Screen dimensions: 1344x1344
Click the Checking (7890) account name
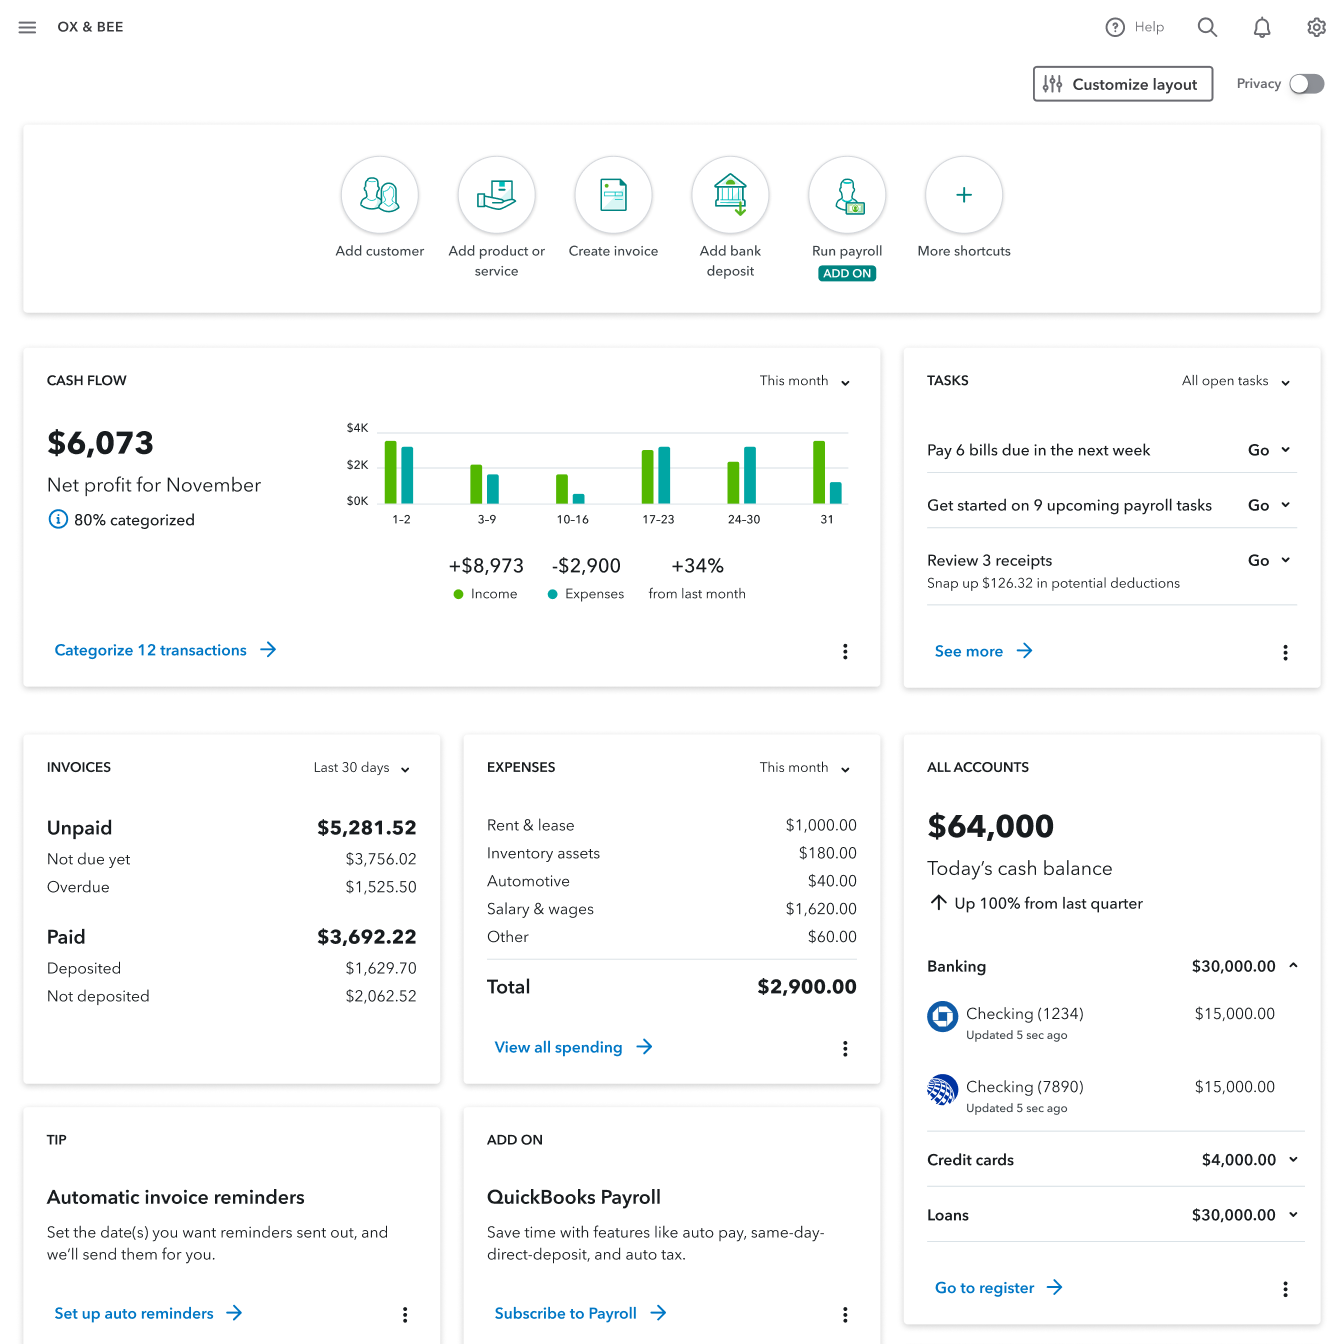[x=1024, y=1087]
